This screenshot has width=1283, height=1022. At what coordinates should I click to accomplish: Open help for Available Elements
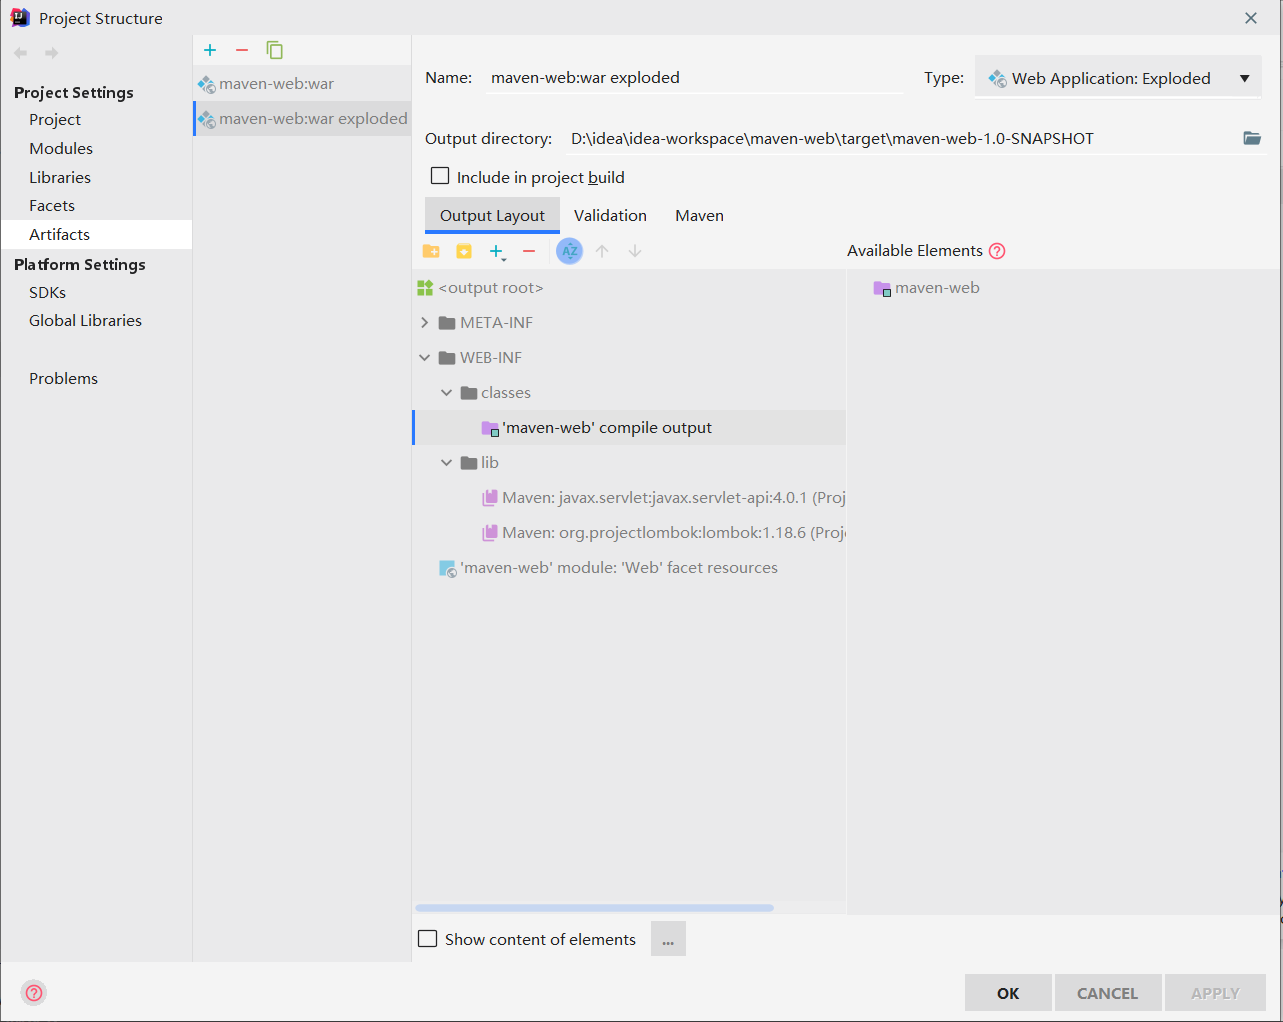pyautogui.click(x=997, y=251)
